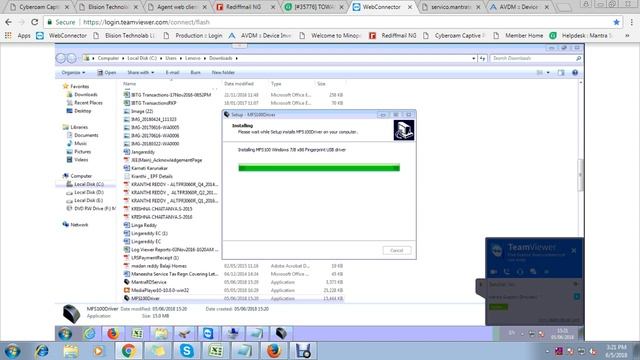Image resolution: width=640 pixels, height=360 pixels.
Task: Click the Explorer back navigation button
Action: pyautogui.click(x=61, y=58)
